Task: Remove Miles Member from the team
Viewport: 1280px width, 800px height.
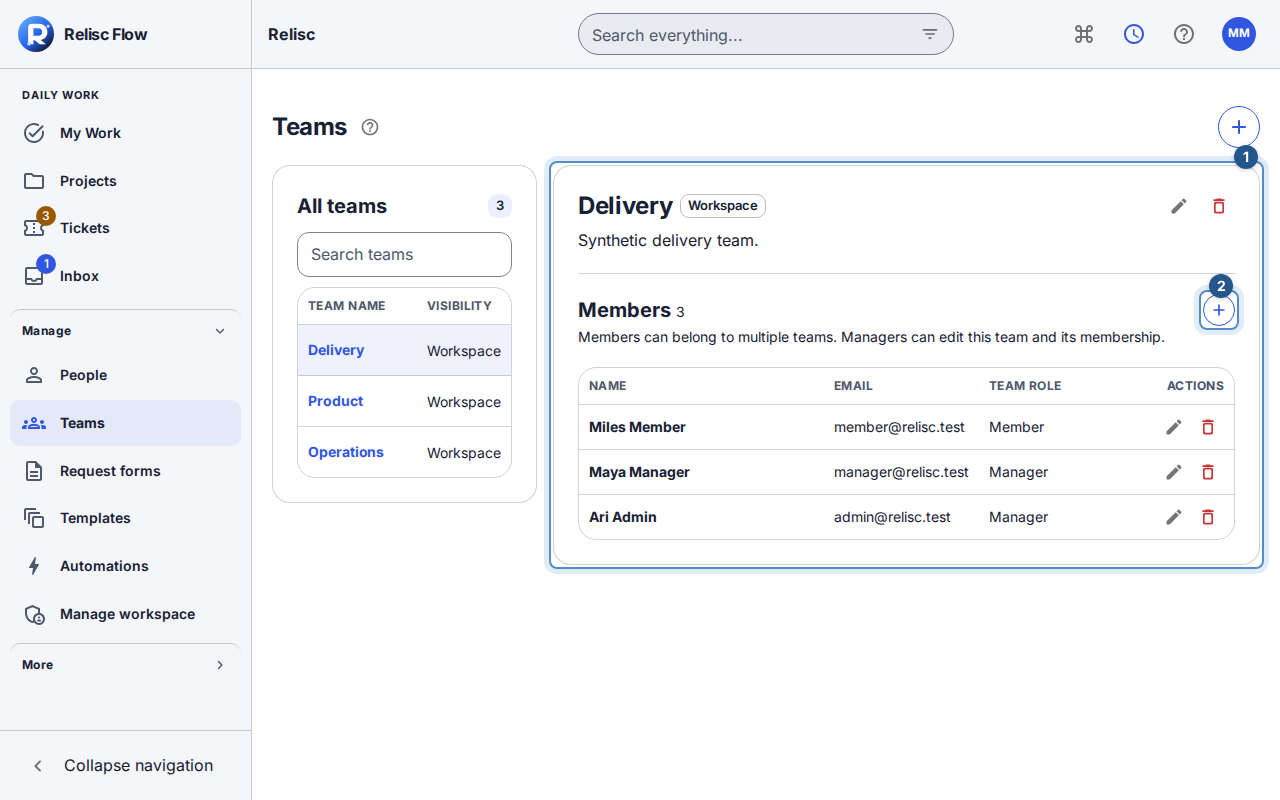Action: pos(1208,427)
